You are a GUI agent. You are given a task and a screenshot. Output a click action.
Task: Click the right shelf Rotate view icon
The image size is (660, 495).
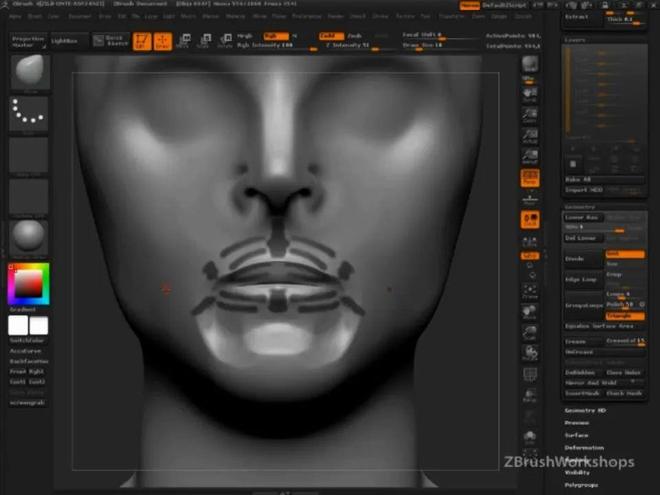530,353
